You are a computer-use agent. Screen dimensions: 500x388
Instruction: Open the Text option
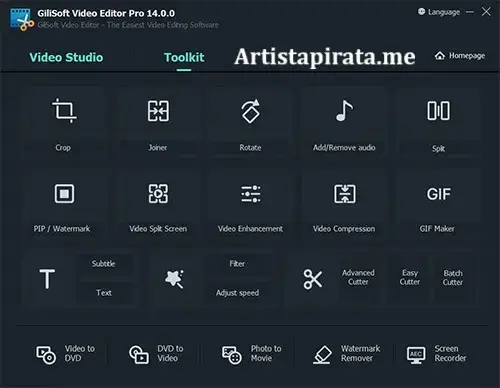pos(104,293)
